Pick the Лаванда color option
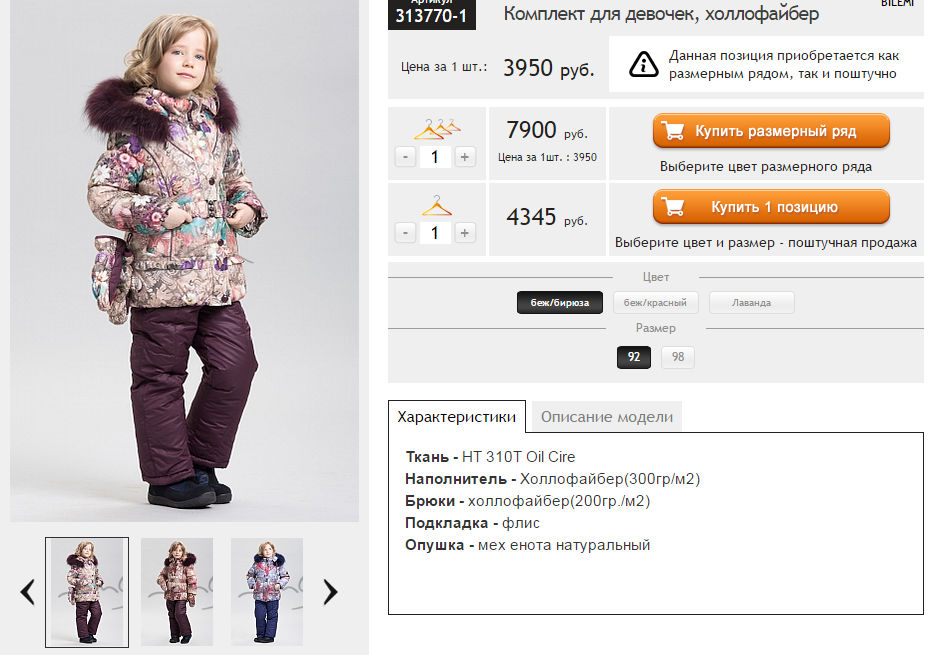 click(751, 302)
